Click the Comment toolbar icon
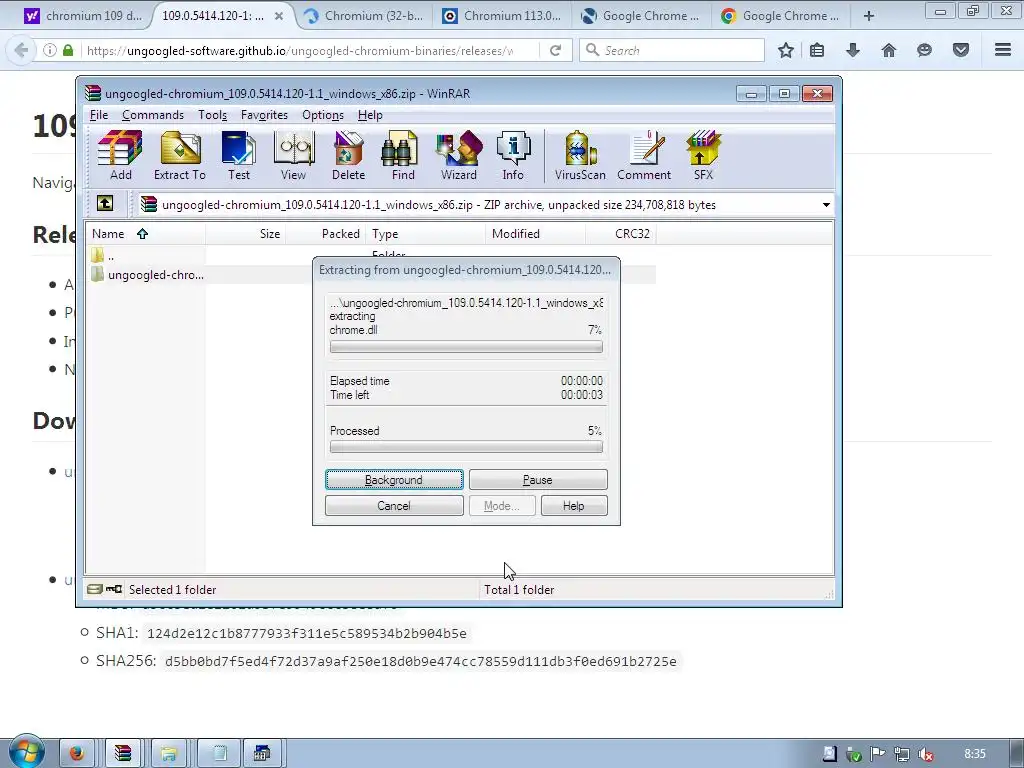Image resolution: width=1024 pixels, height=768 pixels. [644, 155]
